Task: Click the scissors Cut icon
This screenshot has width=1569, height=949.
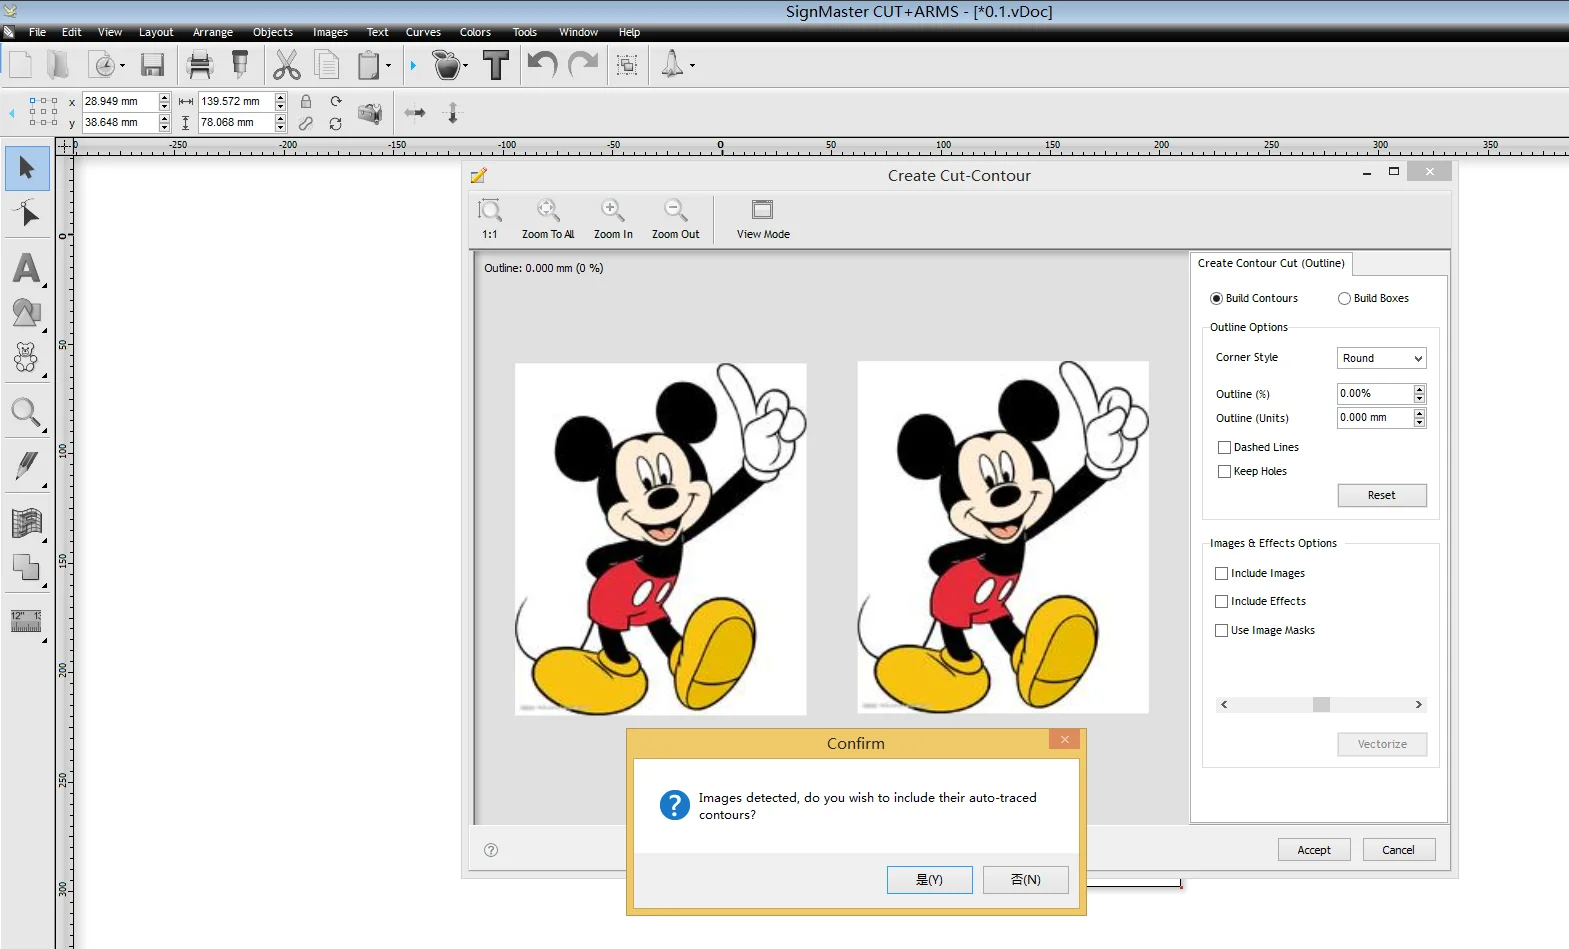Action: point(286,66)
